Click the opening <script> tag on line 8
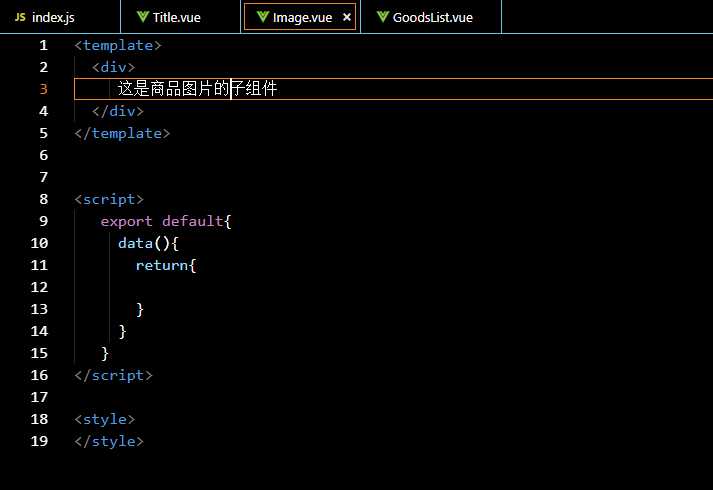The height and width of the screenshot is (490, 713). (x=109, y=199)
